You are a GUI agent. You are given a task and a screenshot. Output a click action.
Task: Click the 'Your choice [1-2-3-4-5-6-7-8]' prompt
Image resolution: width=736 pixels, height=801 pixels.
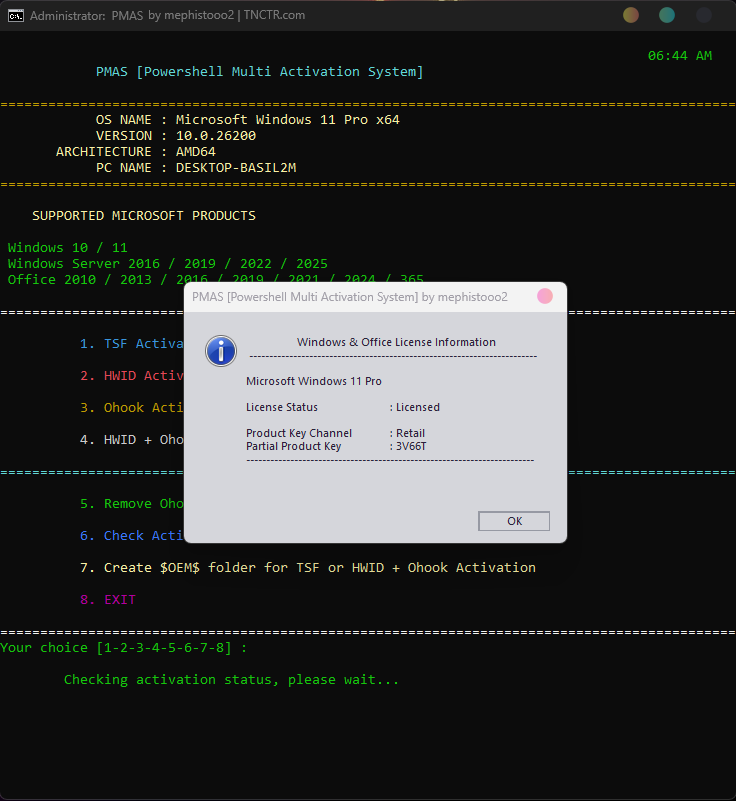124,648
